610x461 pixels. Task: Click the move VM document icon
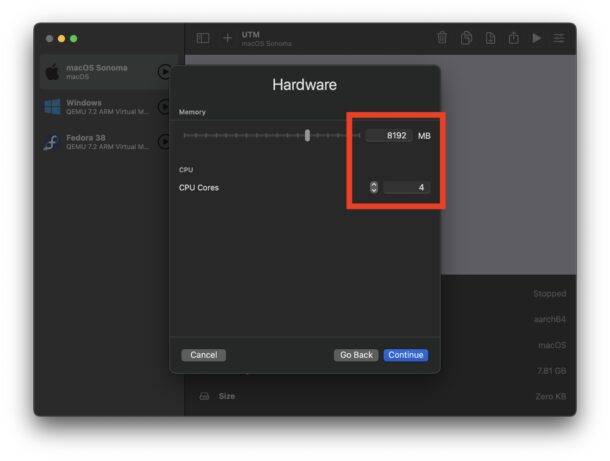point(490,38)
